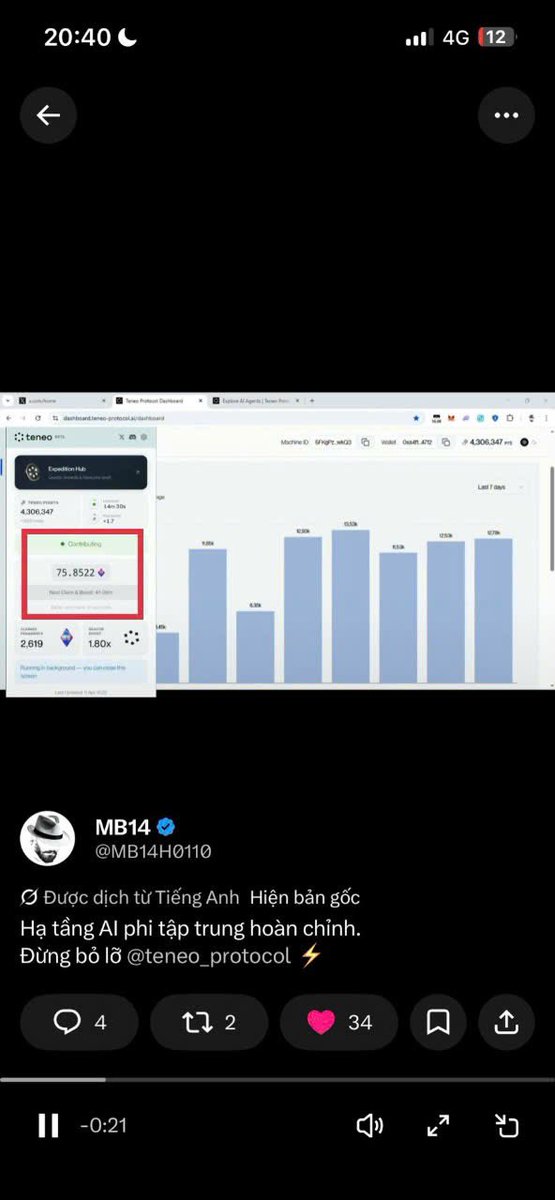Tap the 2,619 value in the video panel

[x=32, y=644]
